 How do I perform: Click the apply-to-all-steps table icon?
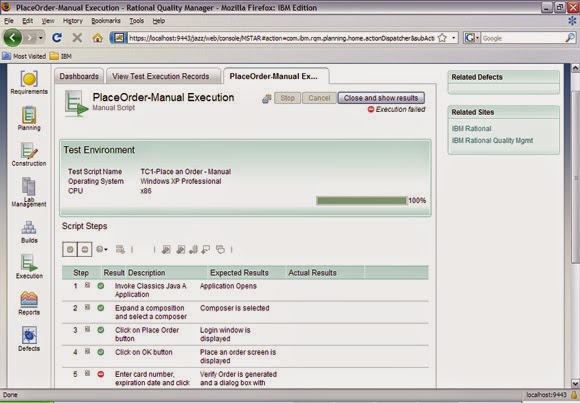tap(120, 249)
